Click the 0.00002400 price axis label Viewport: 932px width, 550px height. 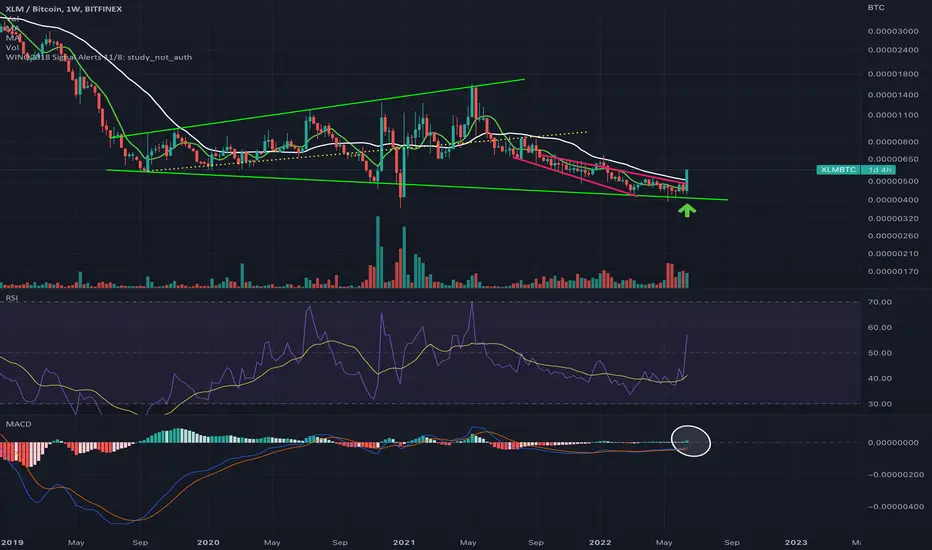point(893,50)
